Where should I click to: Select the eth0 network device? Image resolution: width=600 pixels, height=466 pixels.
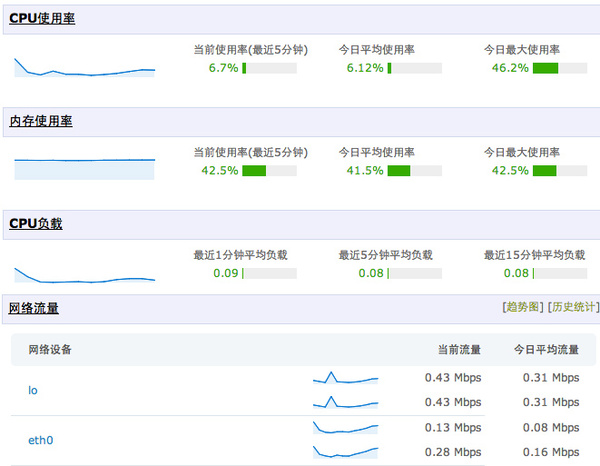point(41,440)
